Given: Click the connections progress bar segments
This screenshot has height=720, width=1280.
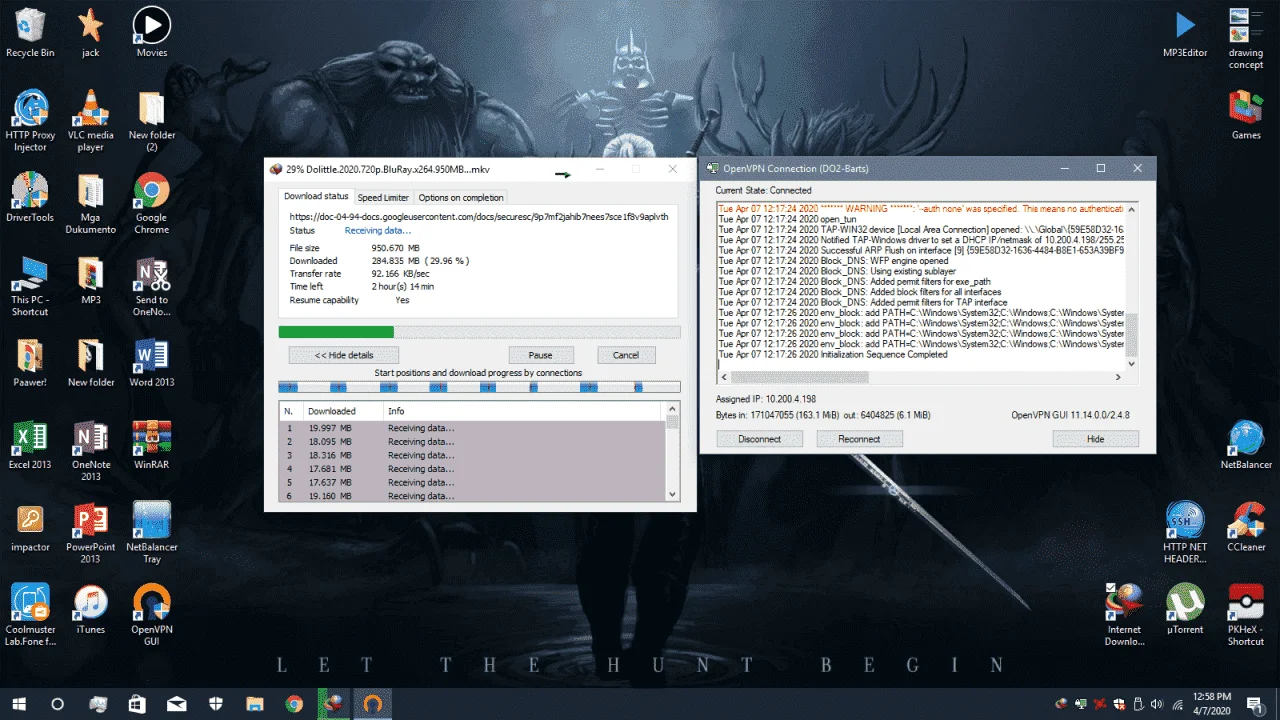Looking at the screenshot, I should tap(479, 386).
